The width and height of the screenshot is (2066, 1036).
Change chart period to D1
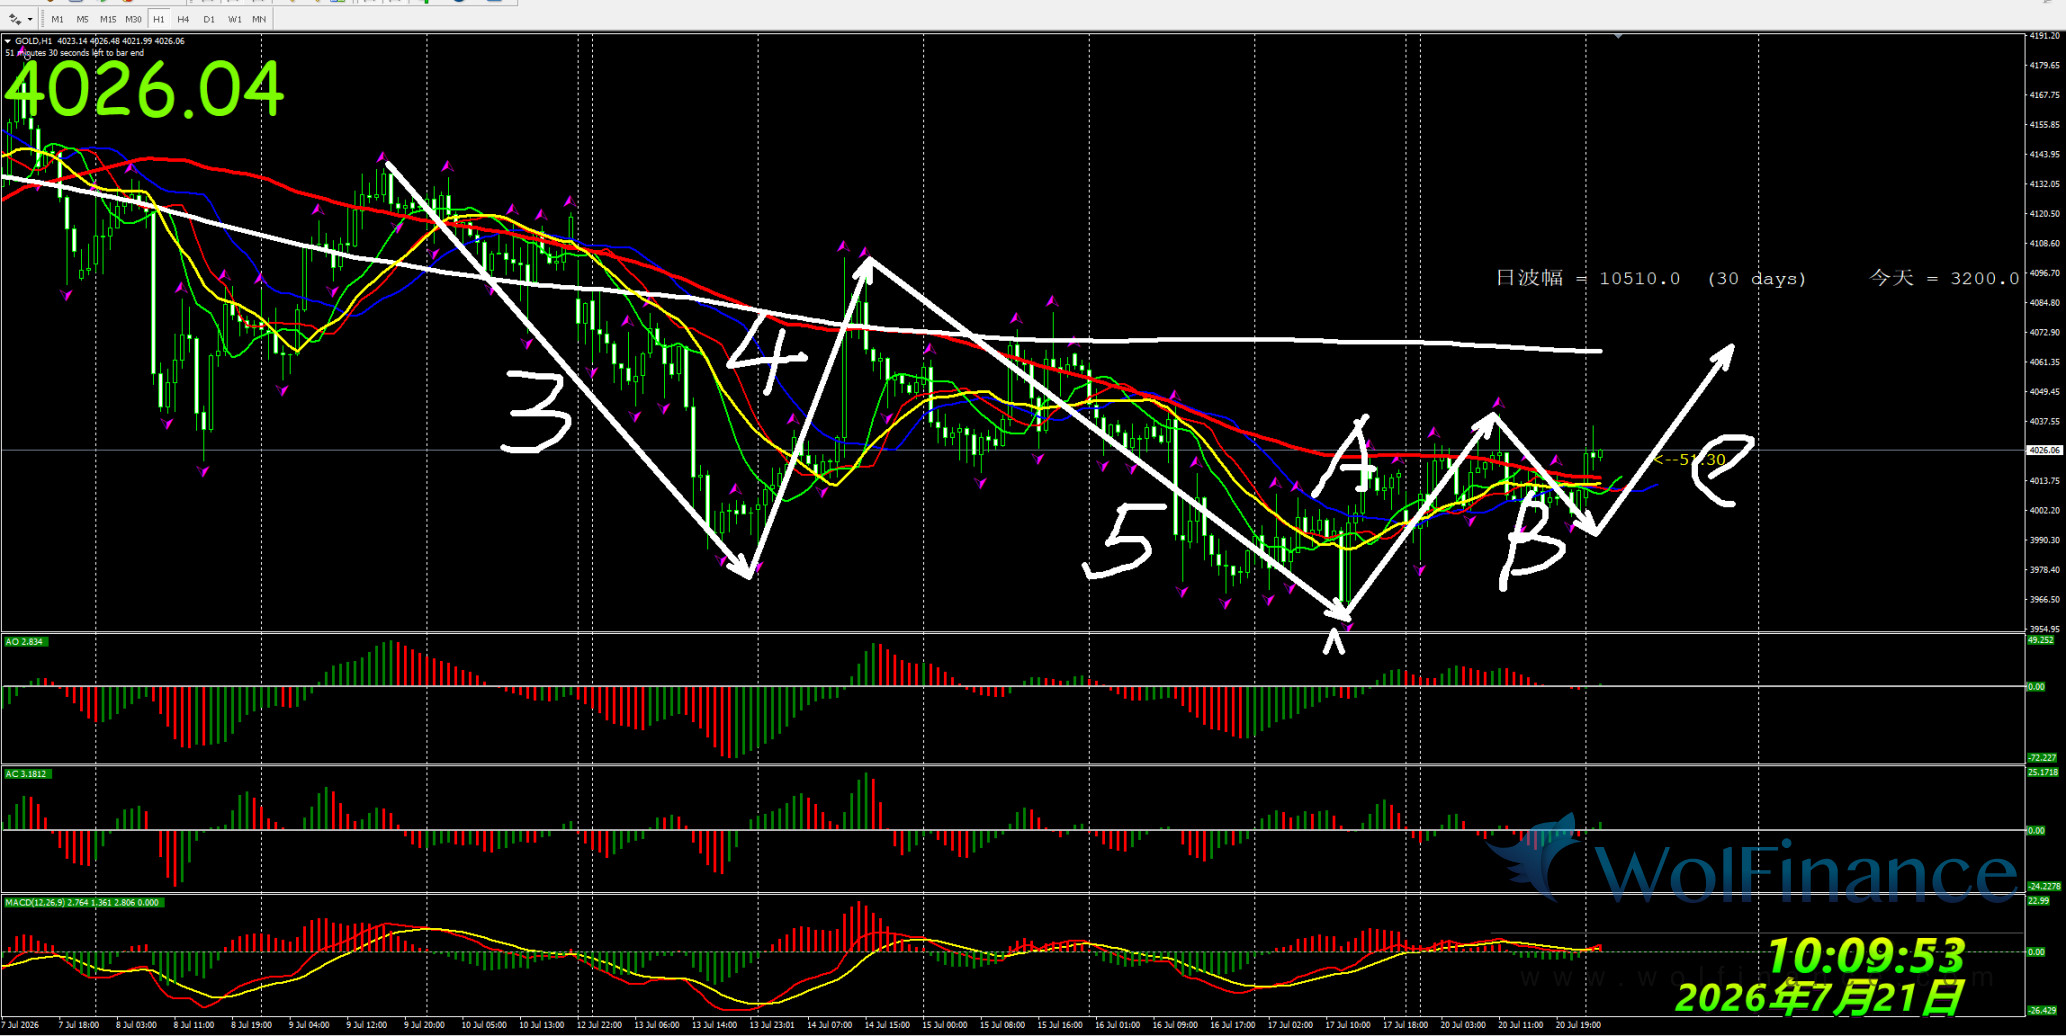[x=208, y=19]
